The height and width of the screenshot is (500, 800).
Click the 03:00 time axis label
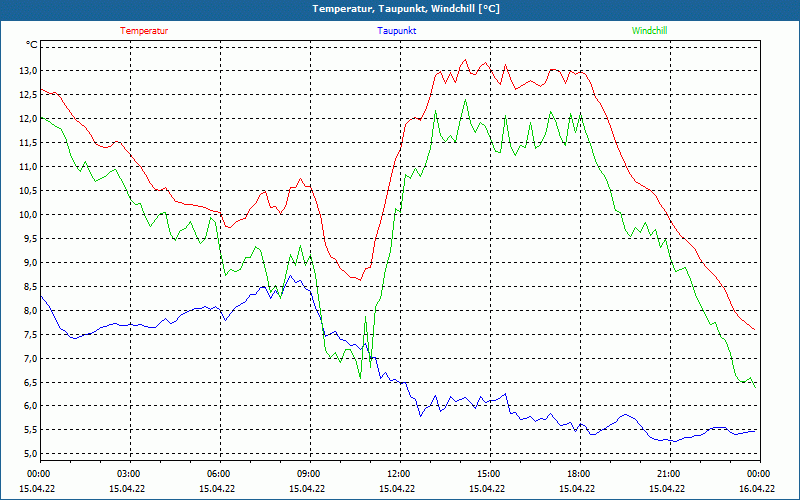coord(128,474)
